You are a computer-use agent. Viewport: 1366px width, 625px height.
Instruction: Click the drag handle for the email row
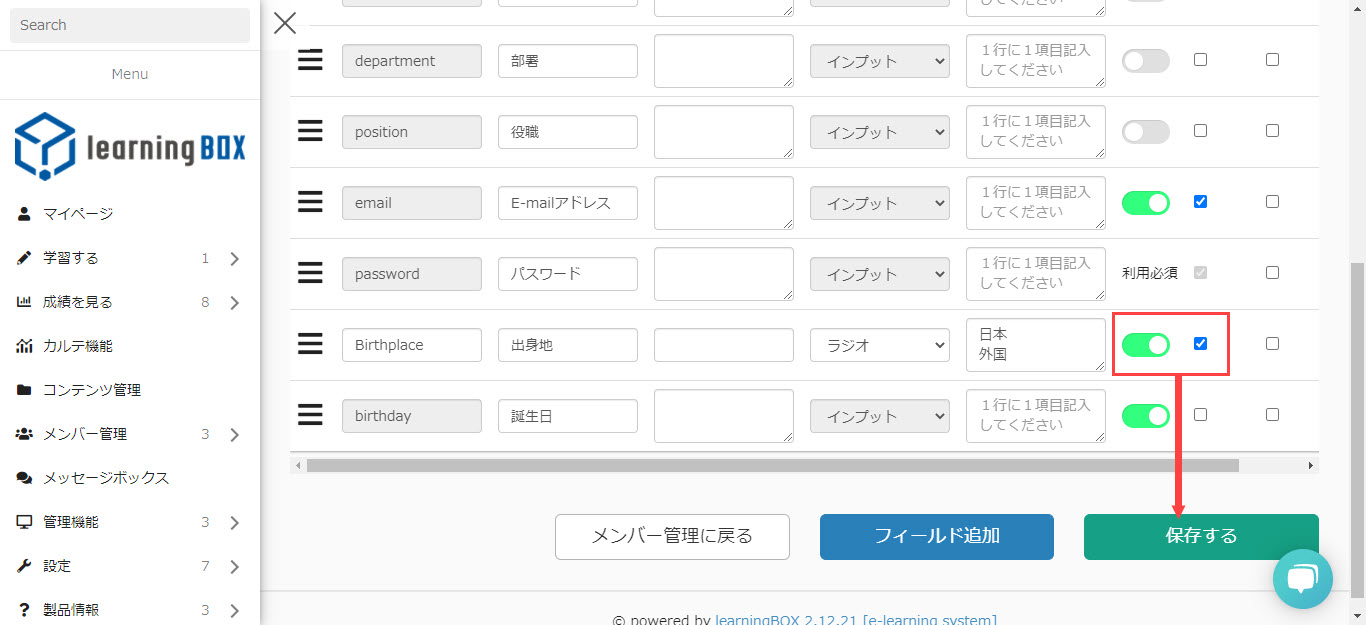[x=310, y=202]
